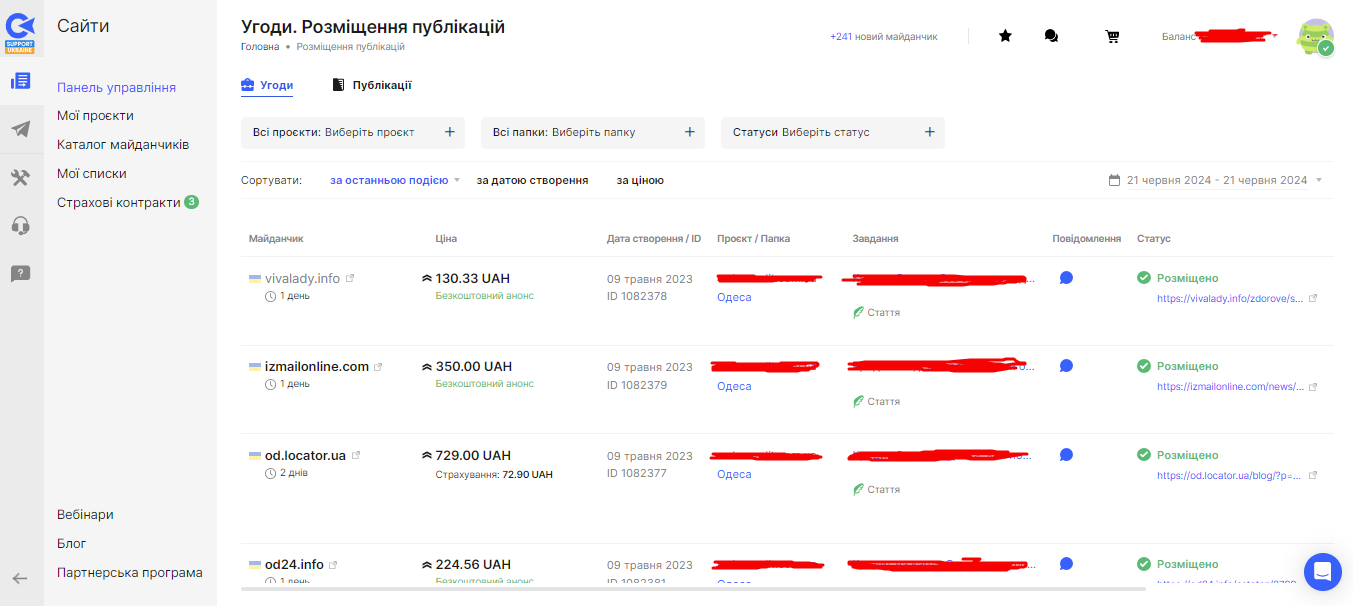Open od24.info site name

[294, 565]
